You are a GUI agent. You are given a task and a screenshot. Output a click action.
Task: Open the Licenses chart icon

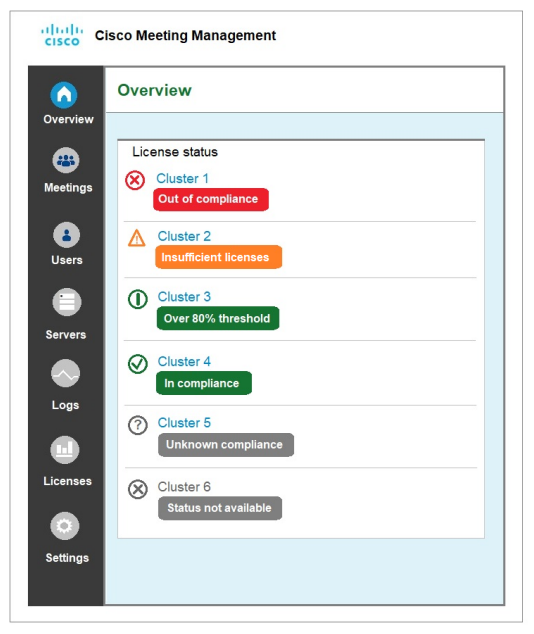click(x=65, y=450)
